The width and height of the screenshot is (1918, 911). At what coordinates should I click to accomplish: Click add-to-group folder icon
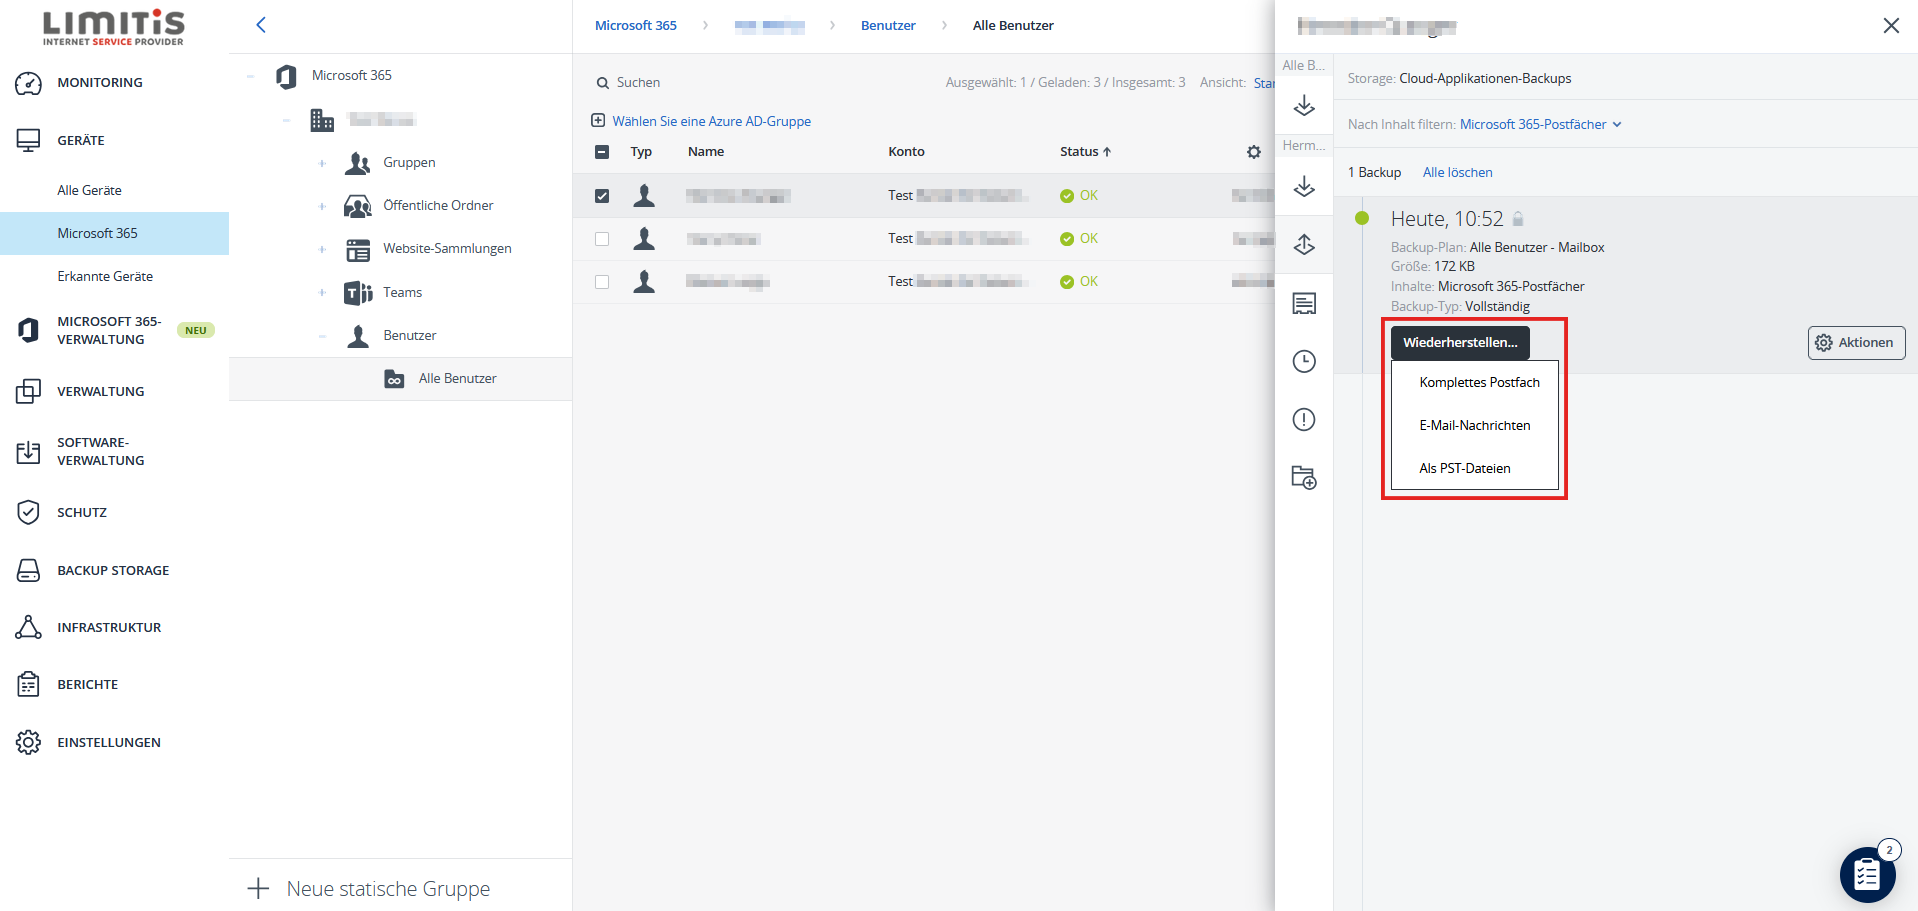tap(1304, 478)
